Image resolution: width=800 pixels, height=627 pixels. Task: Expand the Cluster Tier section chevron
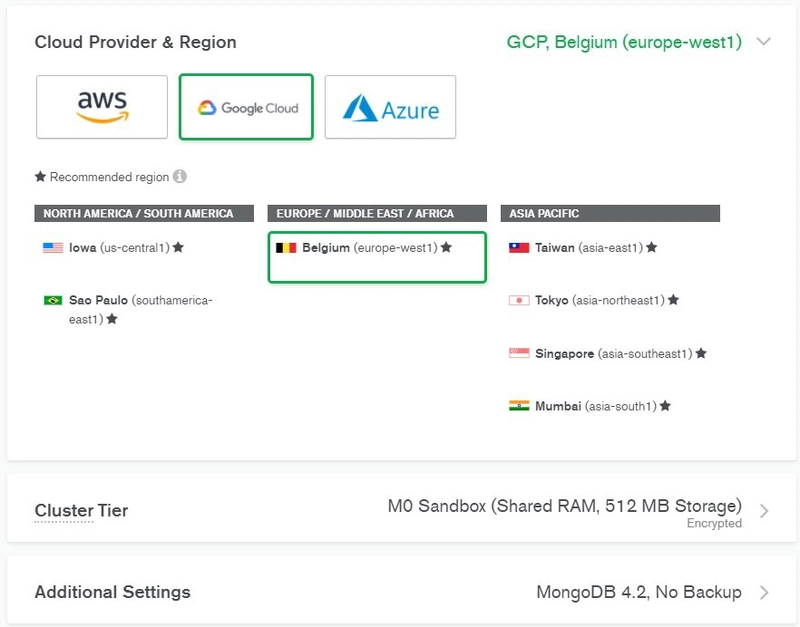(764, 511)
